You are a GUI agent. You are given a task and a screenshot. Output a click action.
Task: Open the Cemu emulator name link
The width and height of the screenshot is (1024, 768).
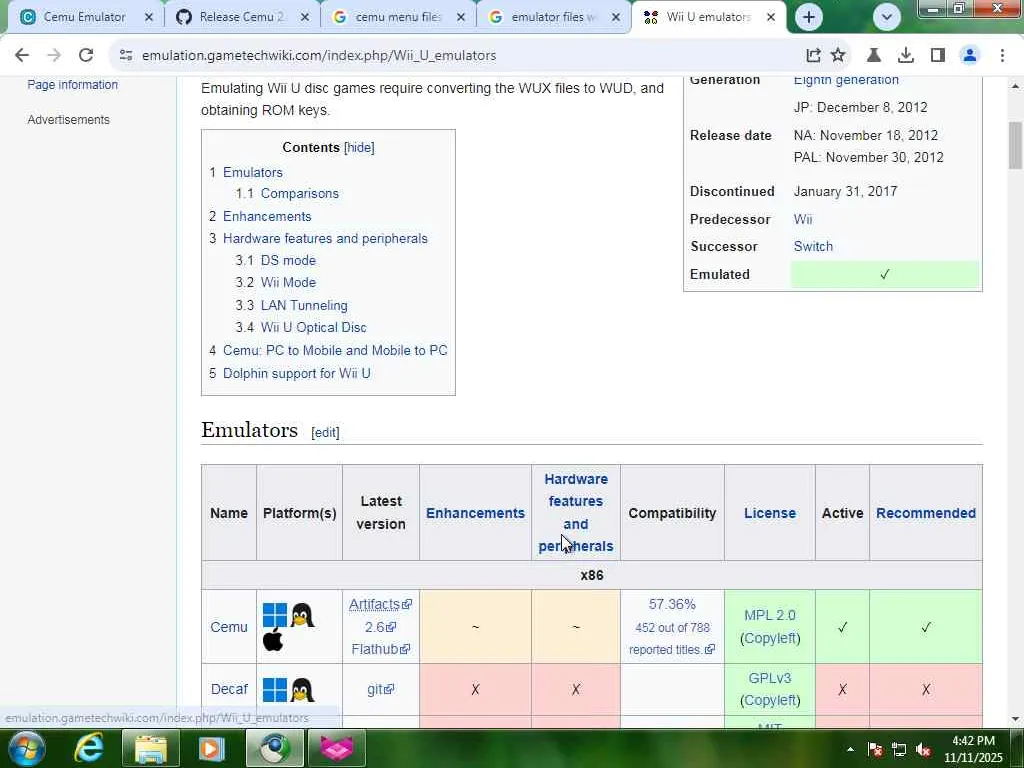pos(229,627)
